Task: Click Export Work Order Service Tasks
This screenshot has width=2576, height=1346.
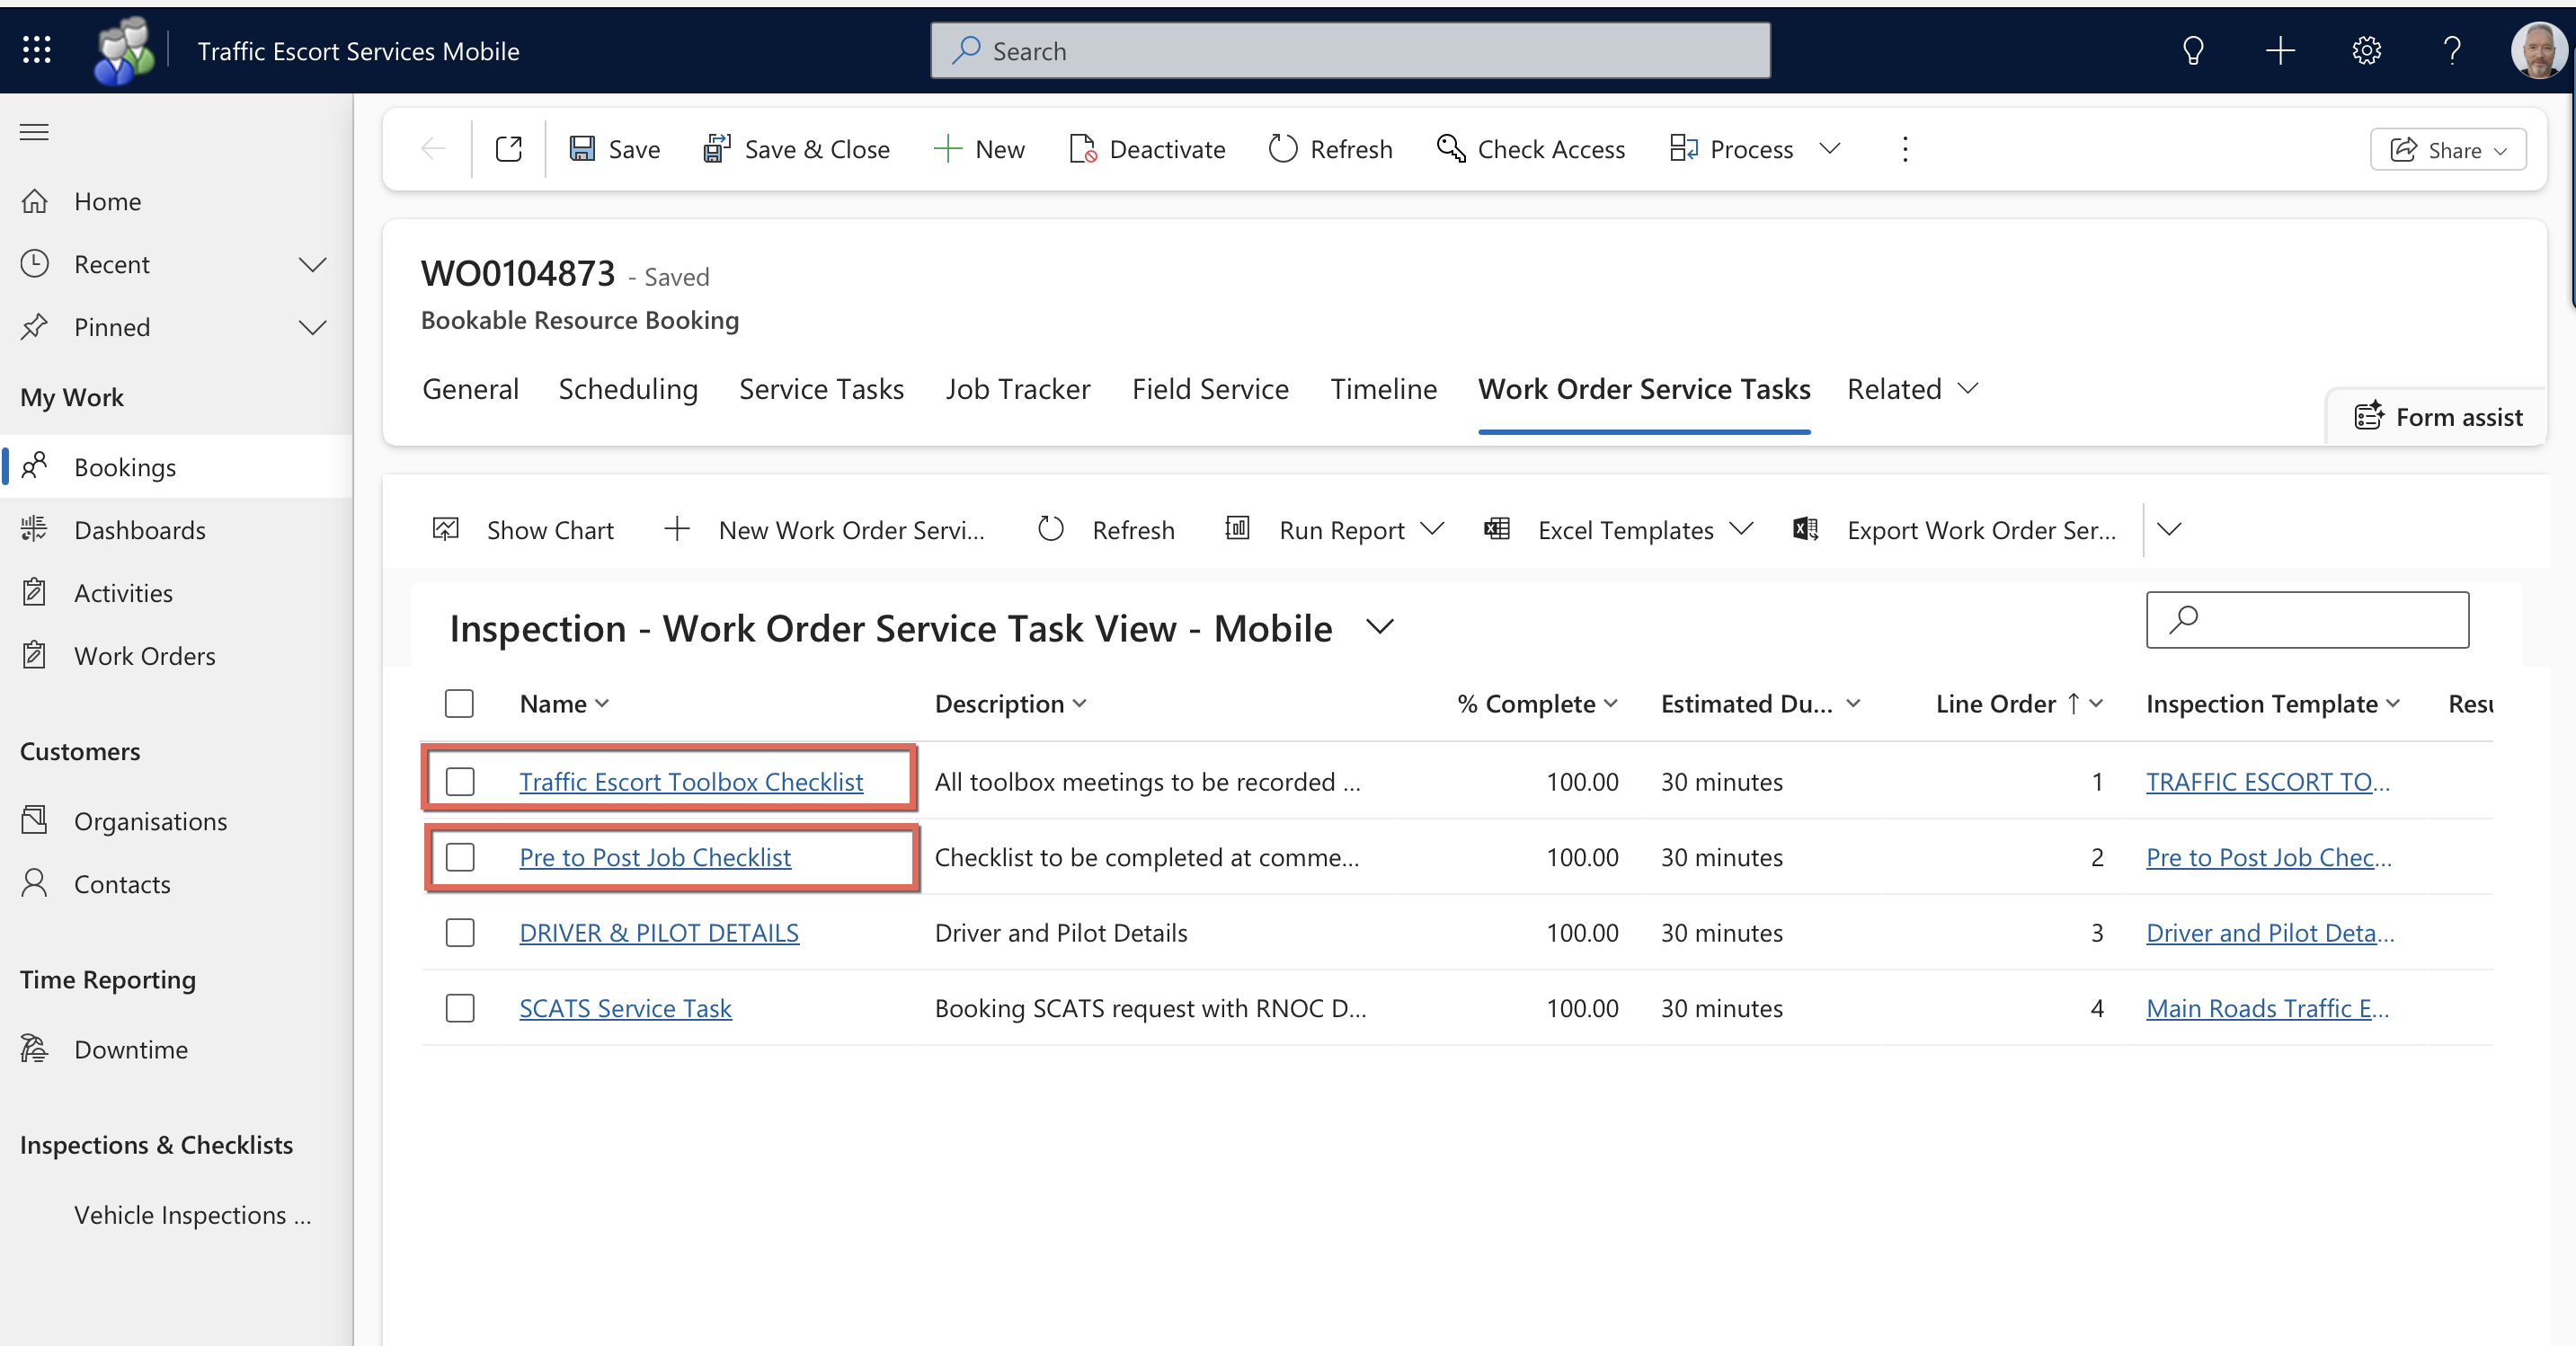Action: [1955, 530]
